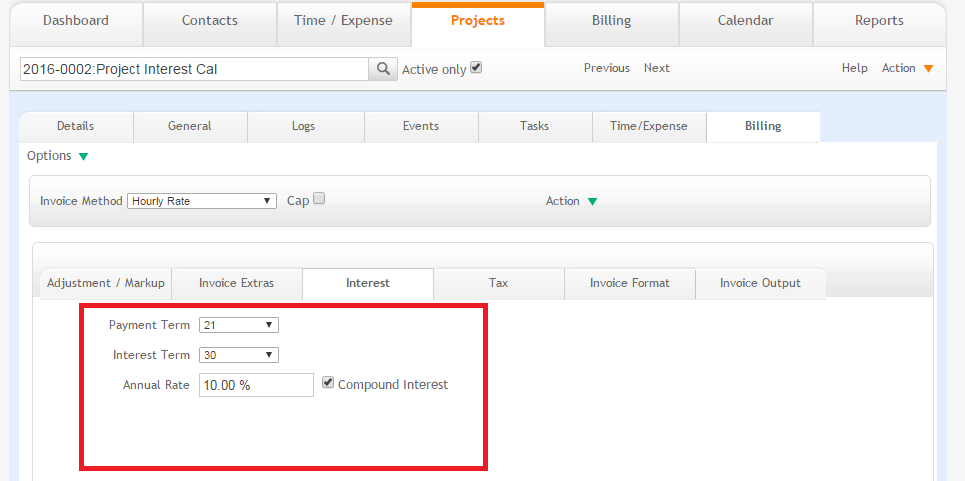
Task: Open the Reports tab
Action: (x=879, y=21)
